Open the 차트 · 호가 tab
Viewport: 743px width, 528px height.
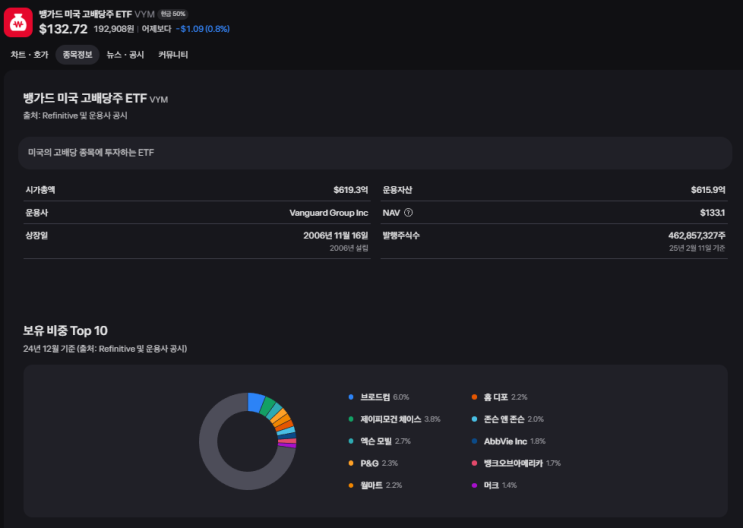[29, 55]
